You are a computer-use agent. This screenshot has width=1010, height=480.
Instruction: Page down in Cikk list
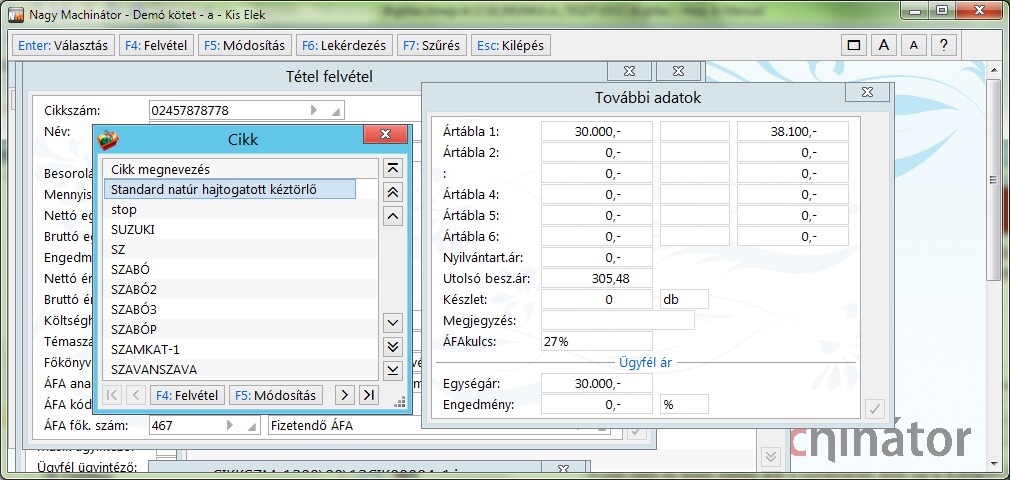(392, 347)
